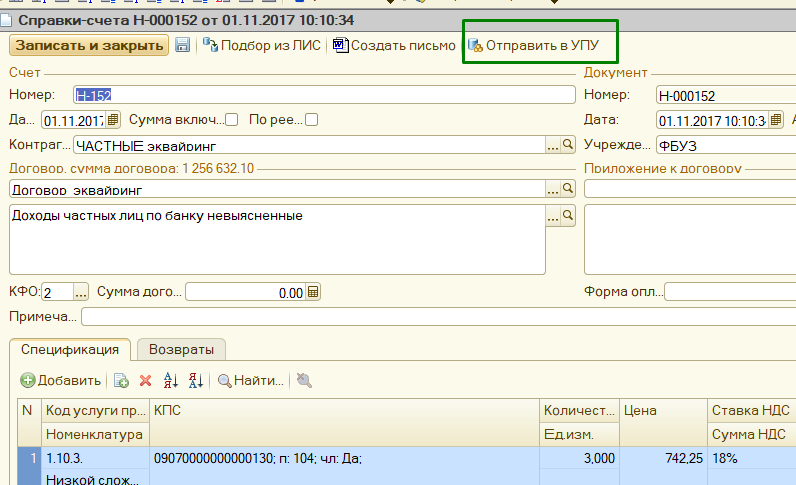Open calculator for 'Сумма дого...' field

tap(313, 292)
